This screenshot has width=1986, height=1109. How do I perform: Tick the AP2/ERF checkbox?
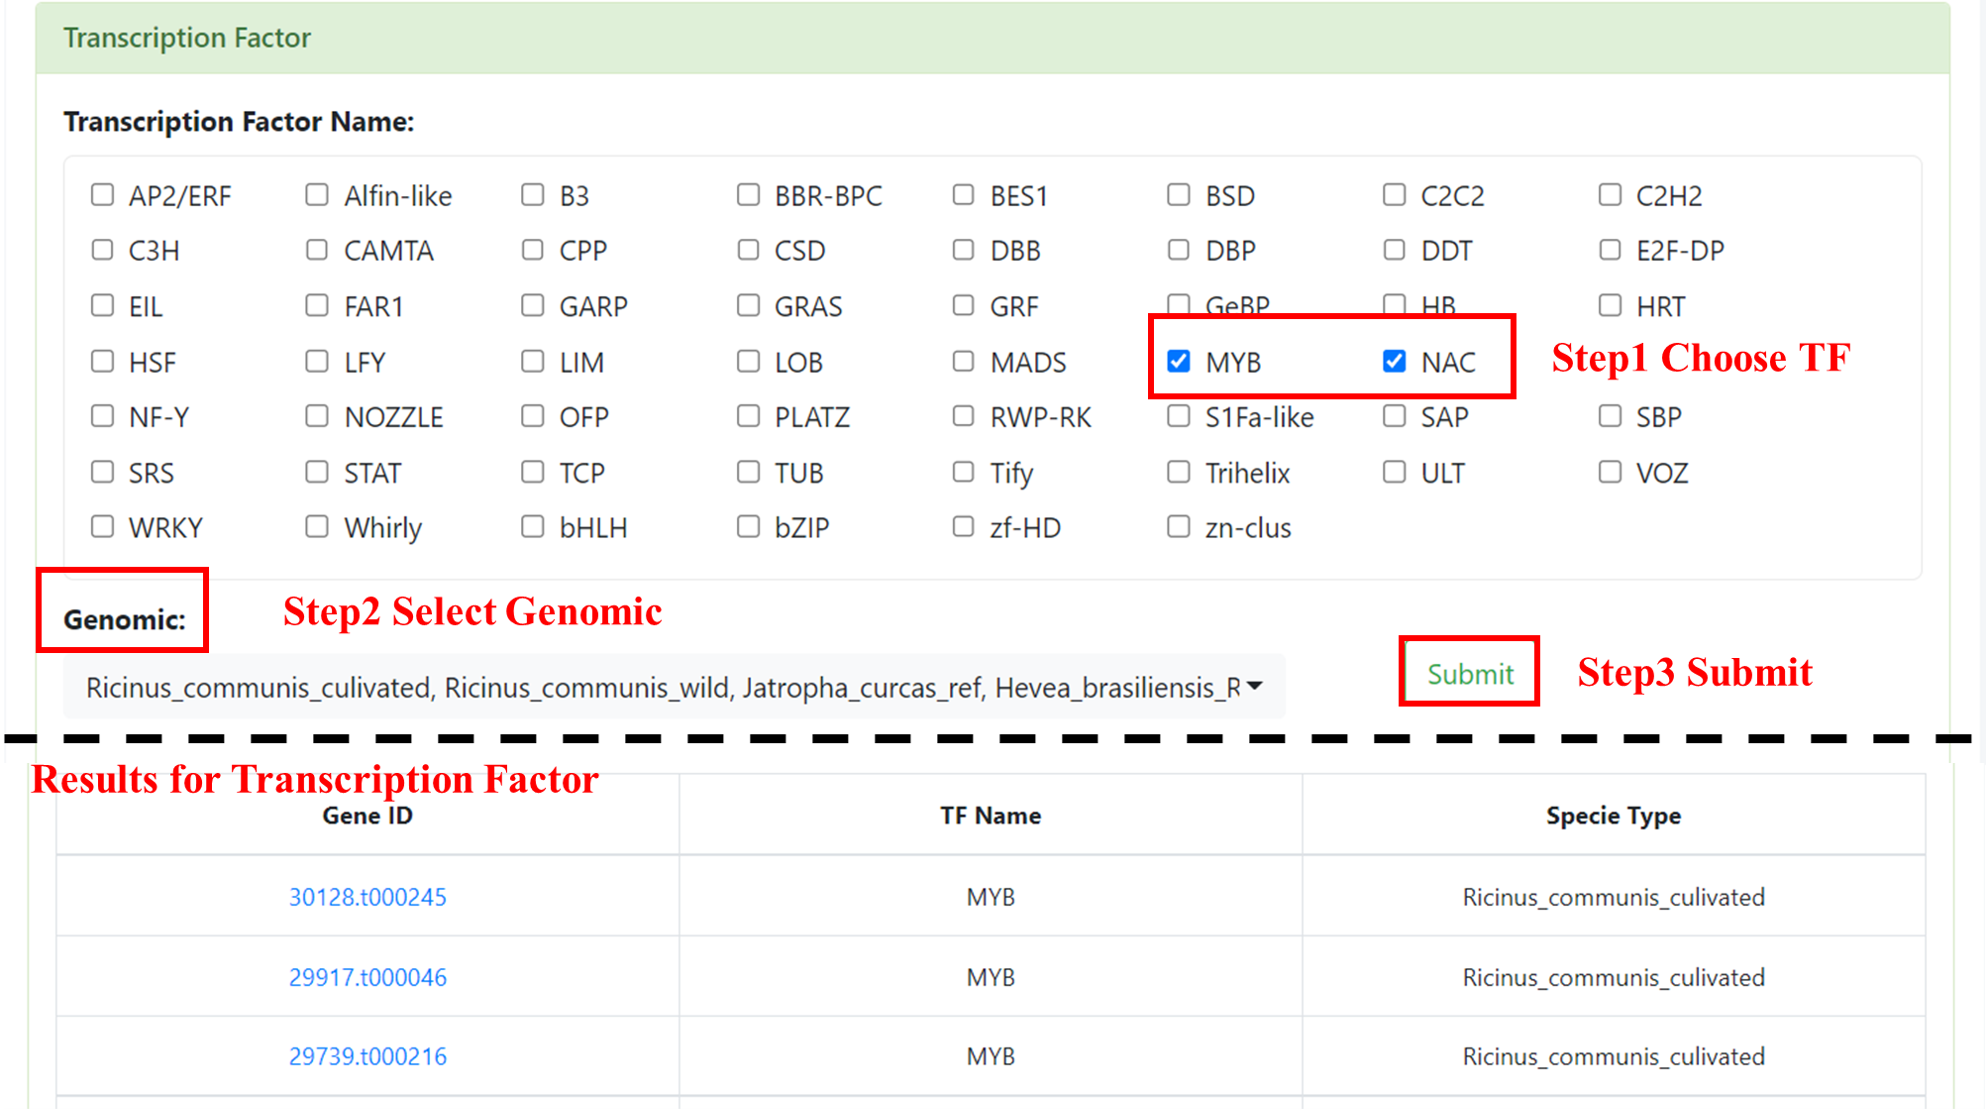point(102,195)
